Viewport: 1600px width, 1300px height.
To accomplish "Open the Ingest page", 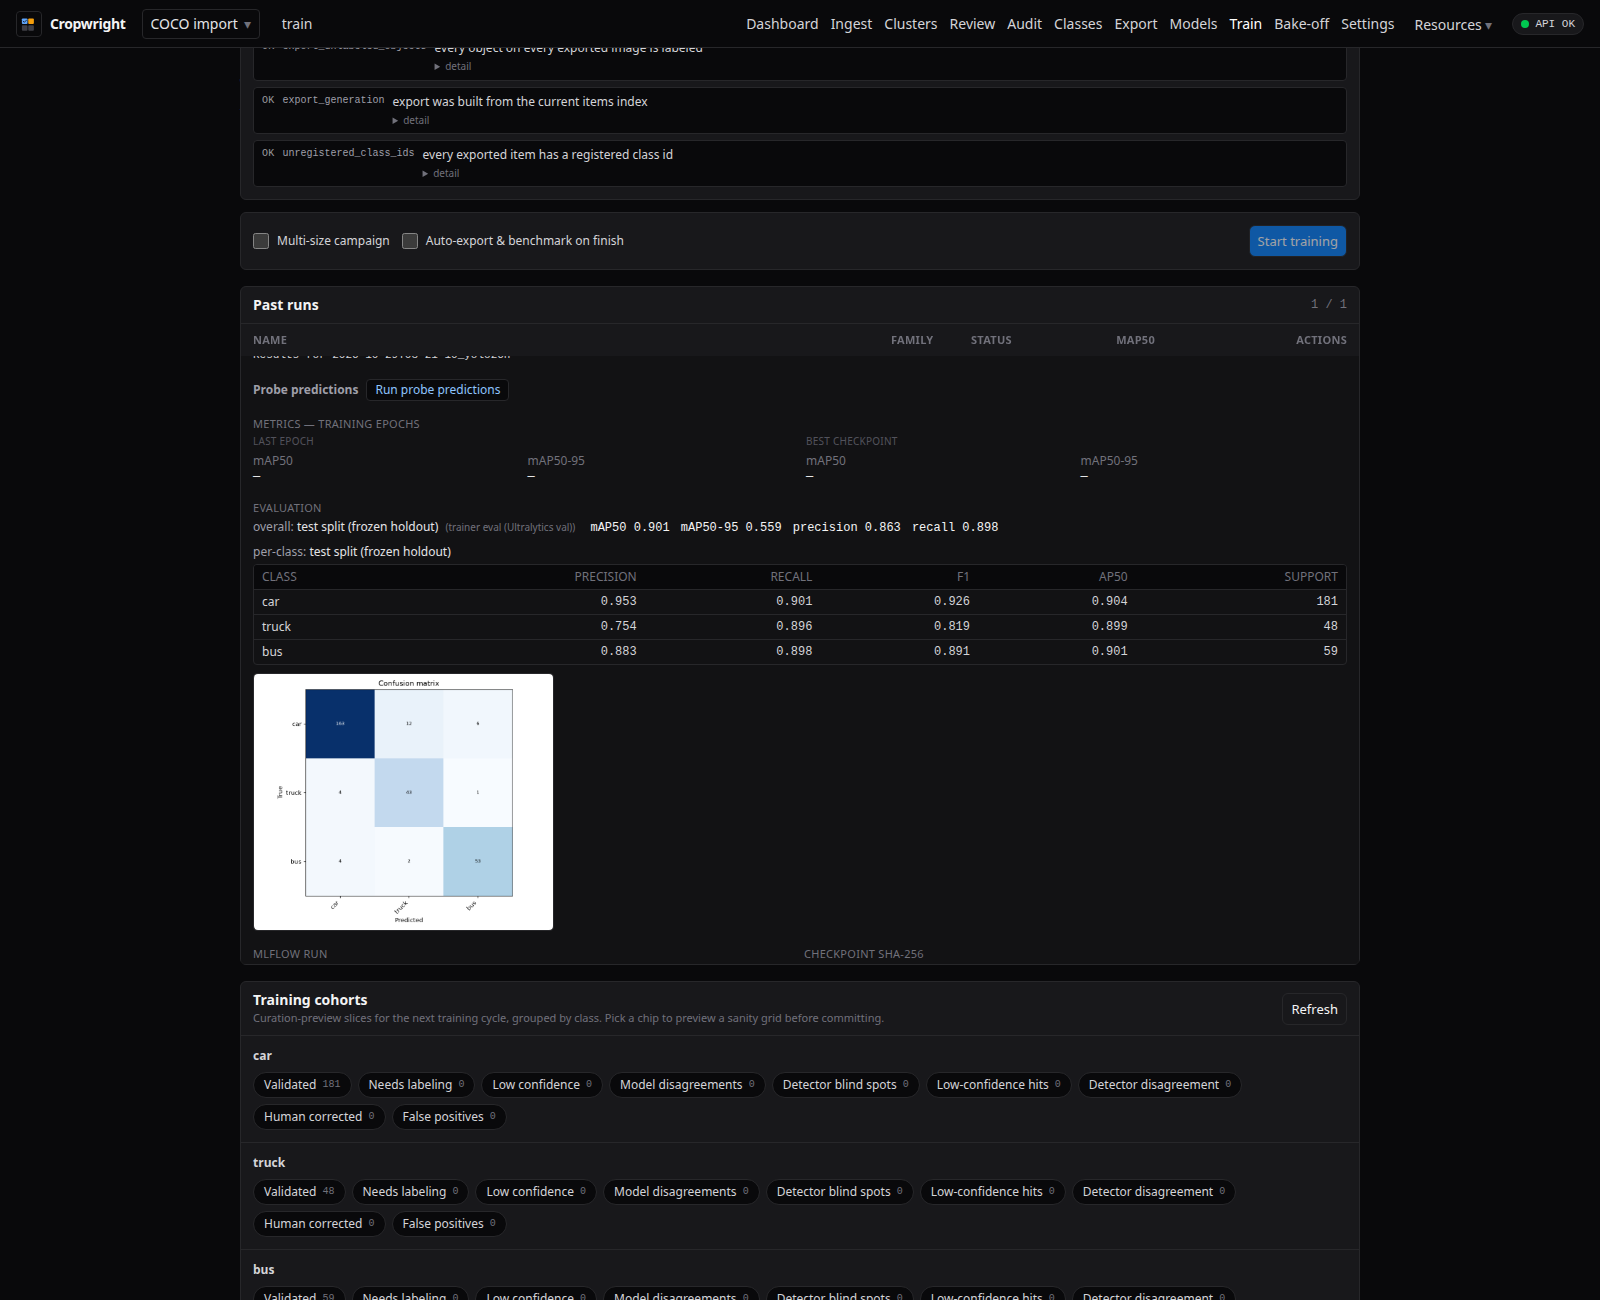I will (851, 24).
